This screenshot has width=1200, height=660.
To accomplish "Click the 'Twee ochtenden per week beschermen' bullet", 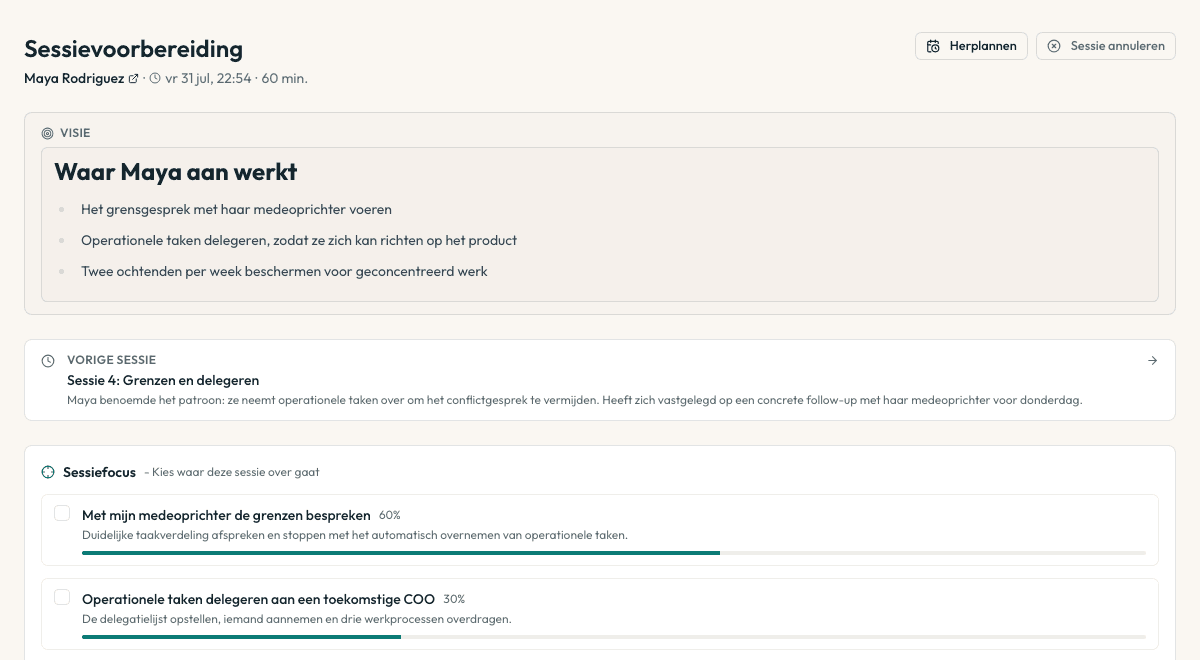I will [x=284, y=271].
